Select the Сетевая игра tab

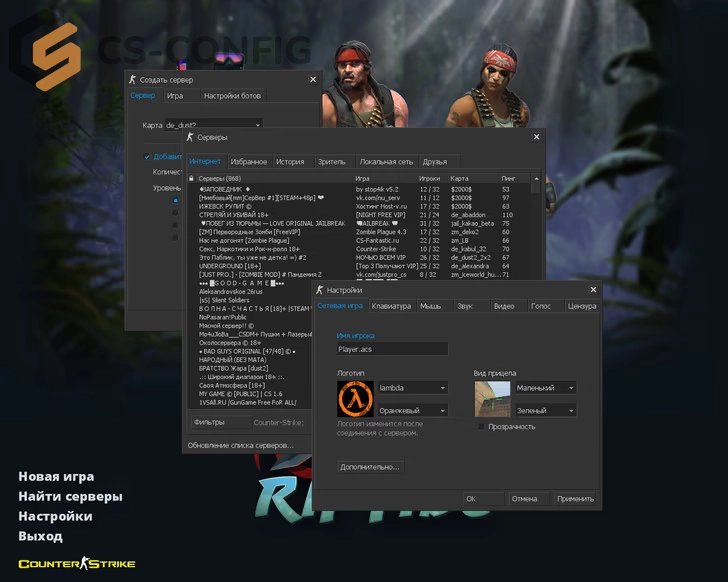pyautogui.click(x=340, y=305)
